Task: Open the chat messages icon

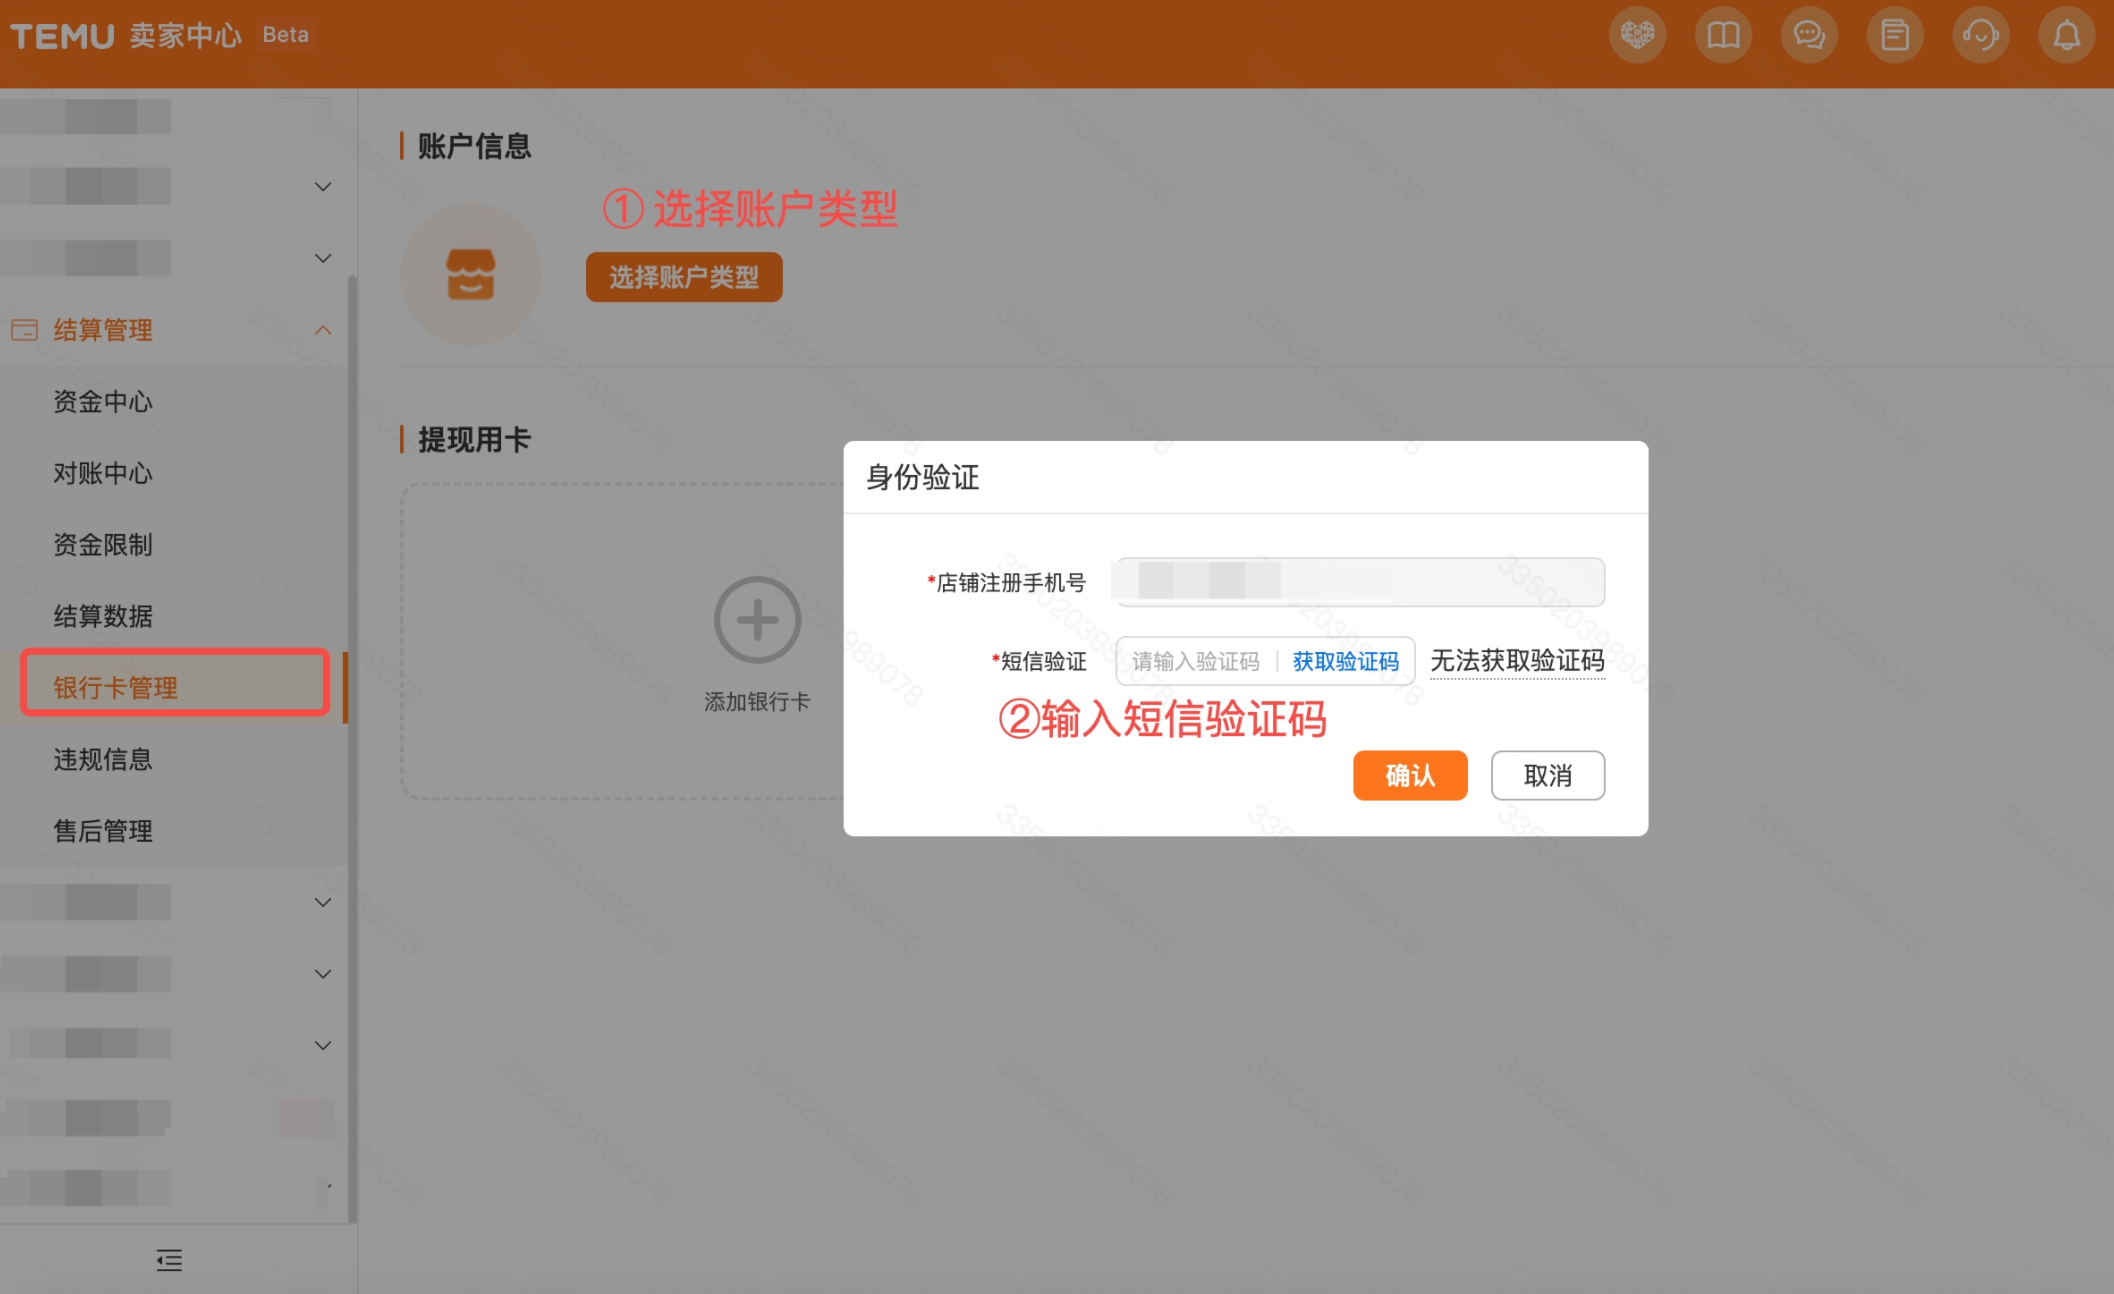Action: pyautogui.click(x=1809, y=35)
